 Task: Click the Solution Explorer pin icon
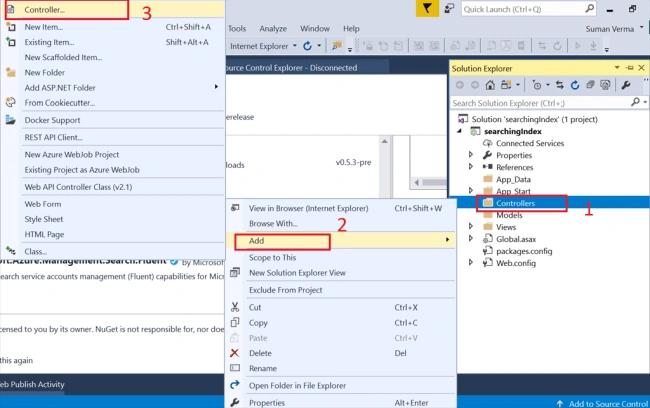pyautogui.click(x=630, y=68)
